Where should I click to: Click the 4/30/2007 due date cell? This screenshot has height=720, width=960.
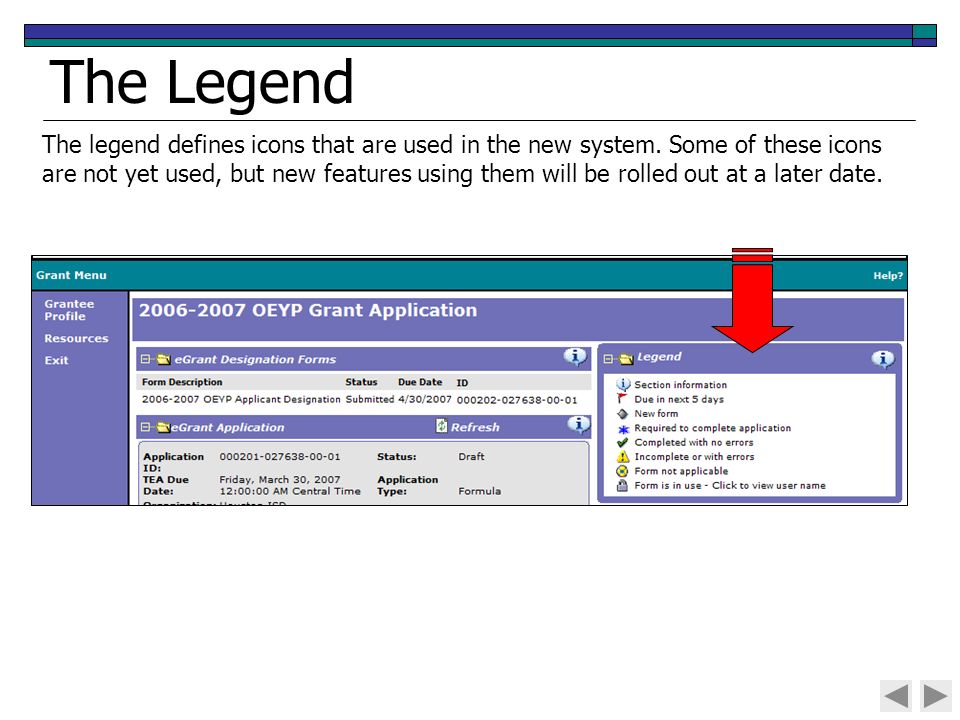(425, 399)
